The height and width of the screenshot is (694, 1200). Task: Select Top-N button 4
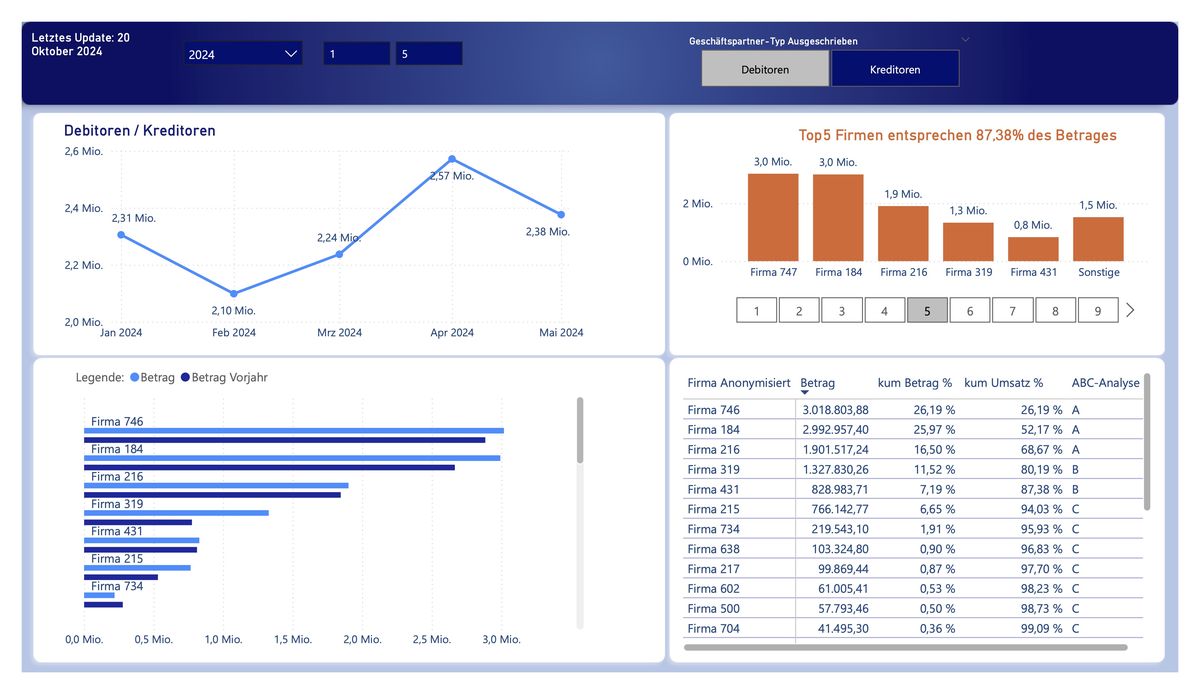pos(884,311)
